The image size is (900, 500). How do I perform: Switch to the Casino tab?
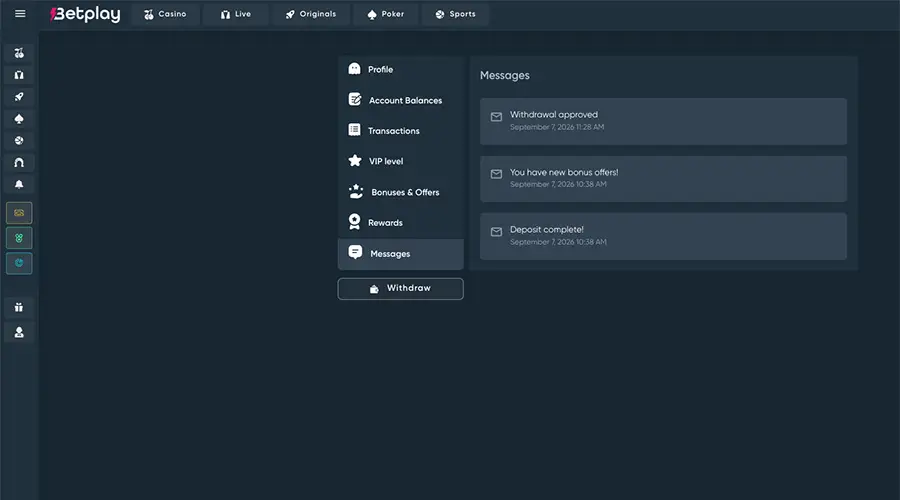[165, 14]
